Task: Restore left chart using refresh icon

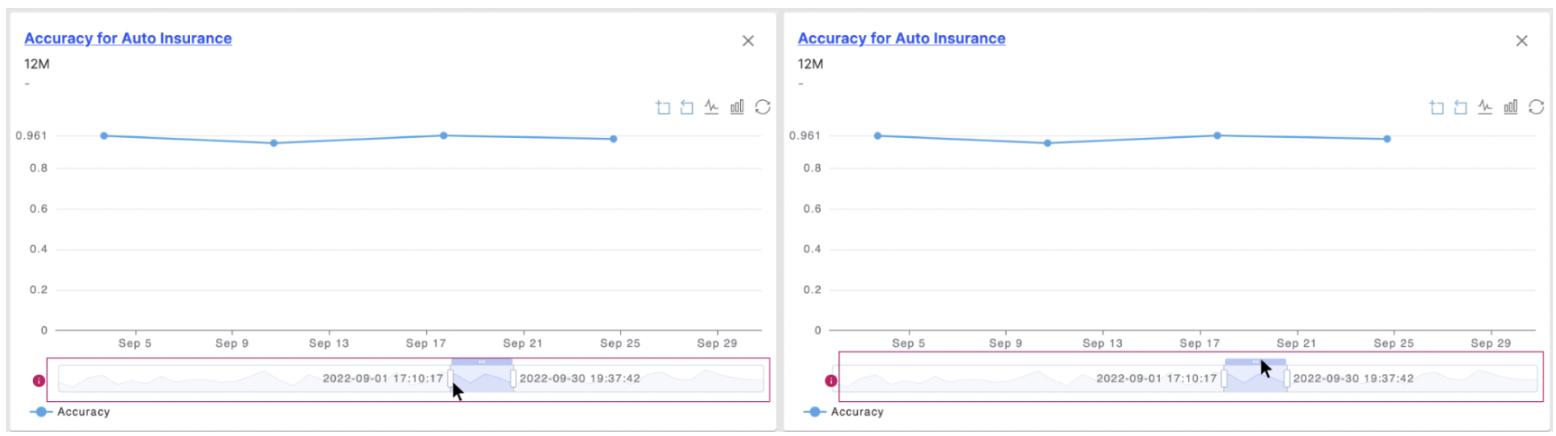Action: pyautogui.click(x=762, y=107)
